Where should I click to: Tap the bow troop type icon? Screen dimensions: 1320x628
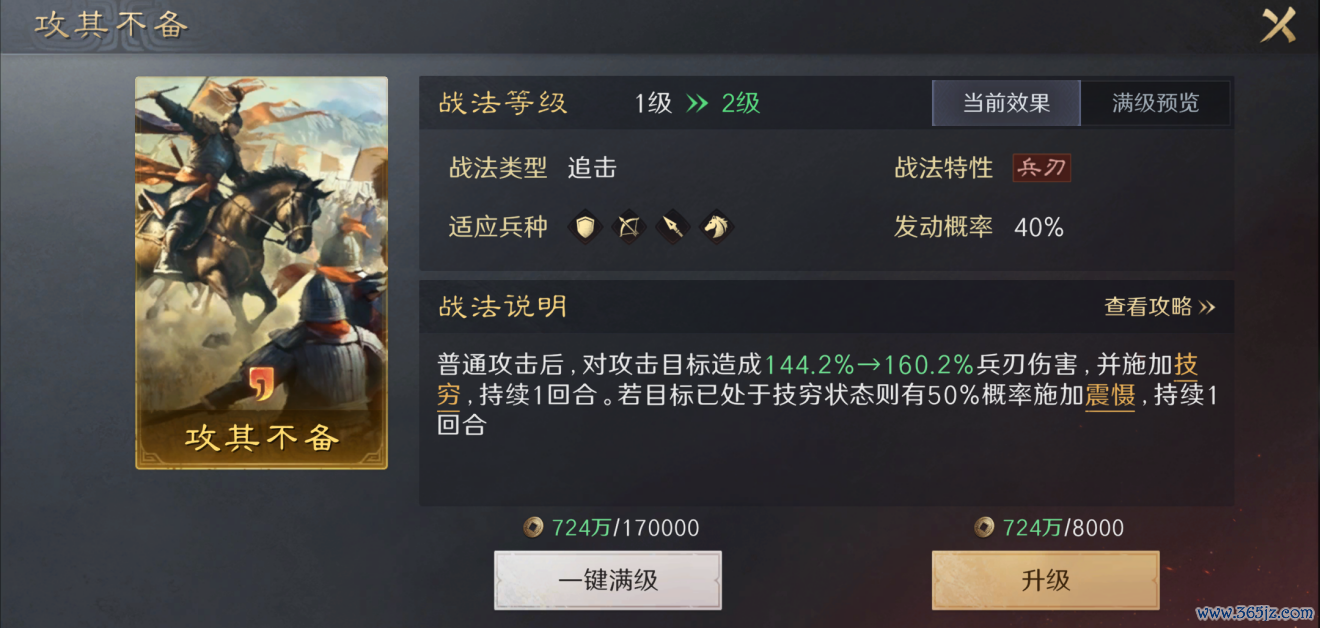pyautogui.click(x=629, y=227)
